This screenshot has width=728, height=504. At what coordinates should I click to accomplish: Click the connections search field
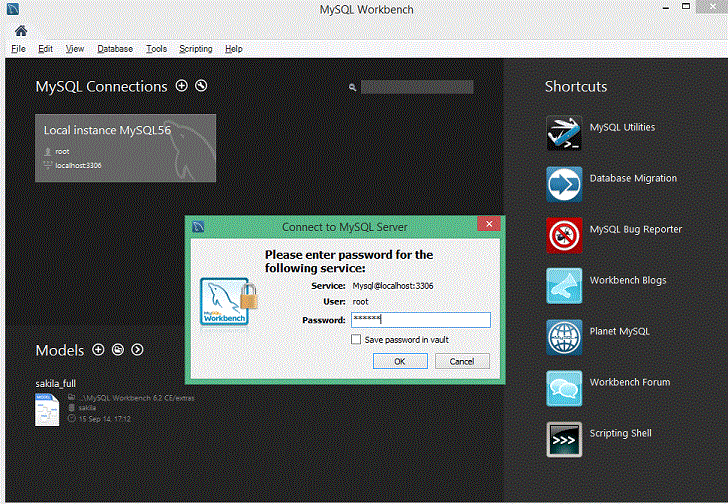[417, 87]
